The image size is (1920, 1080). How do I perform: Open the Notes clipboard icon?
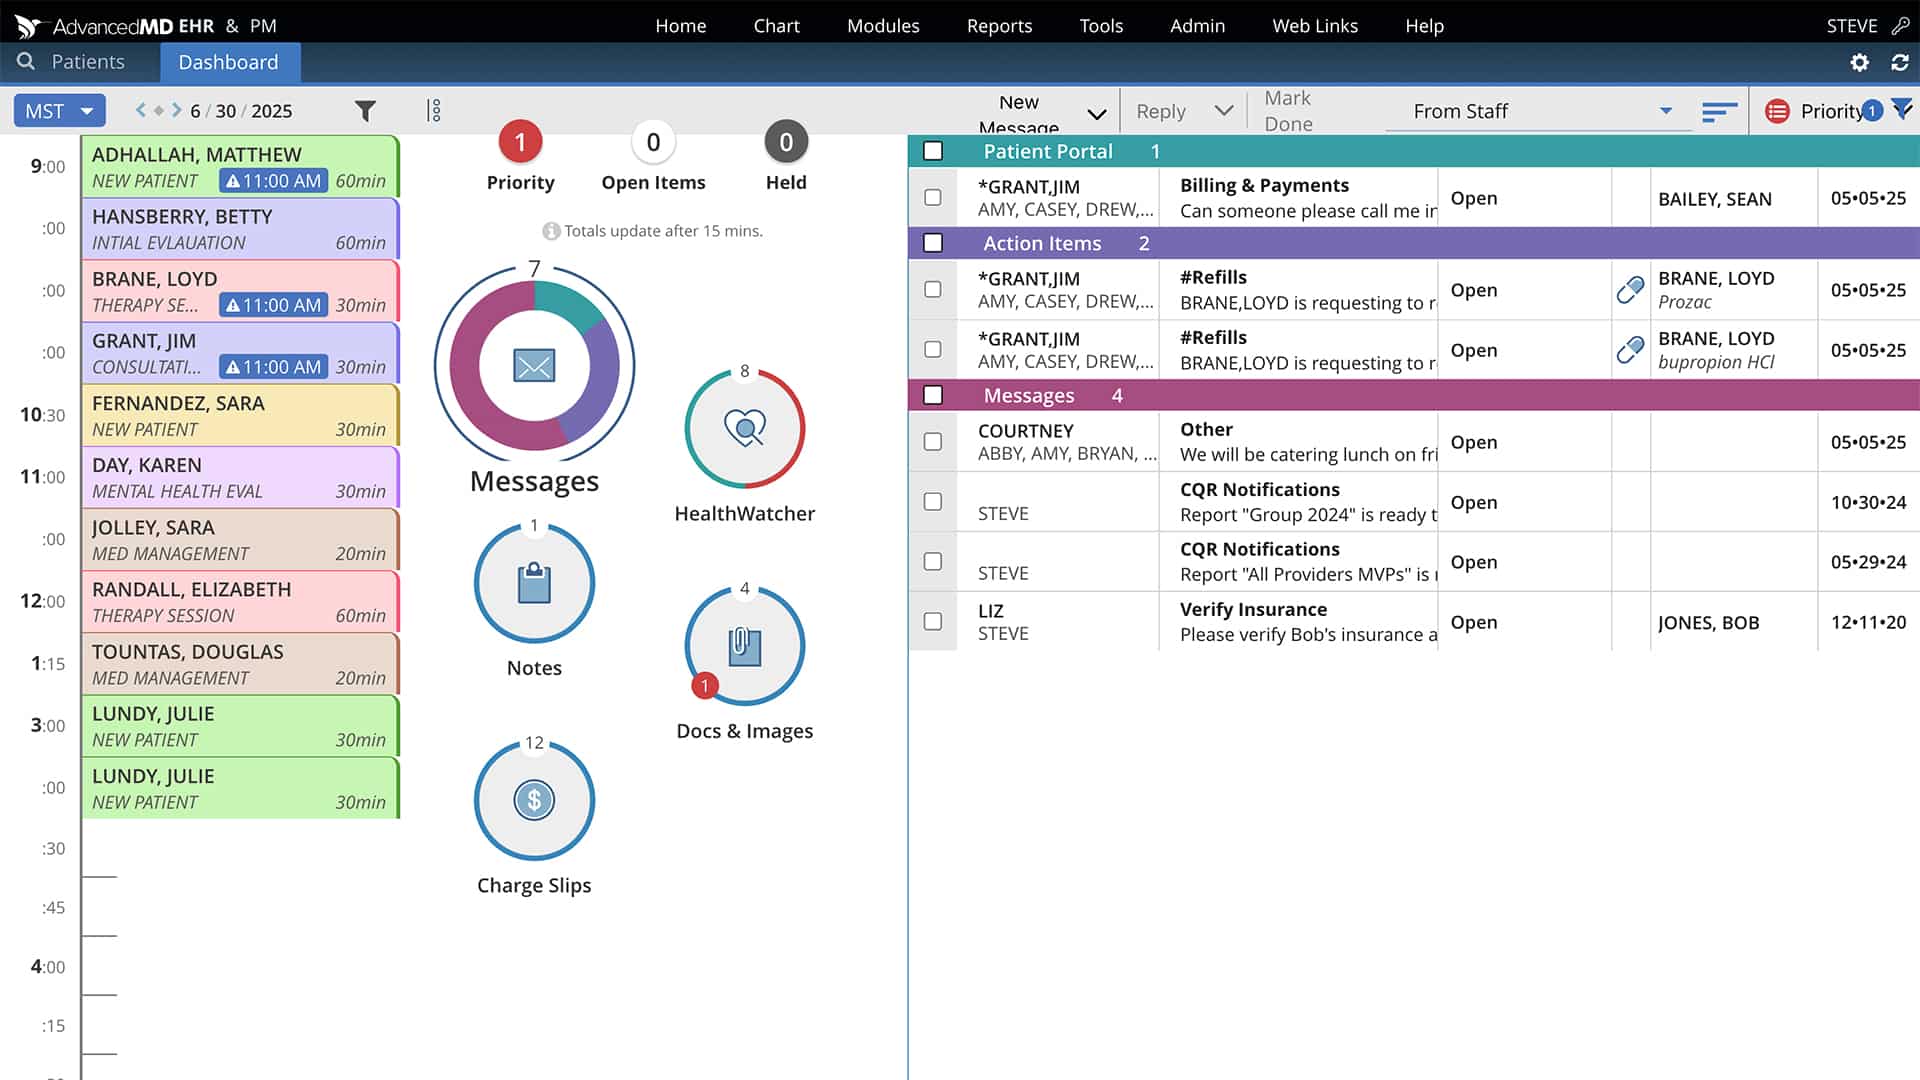point(534,583)
